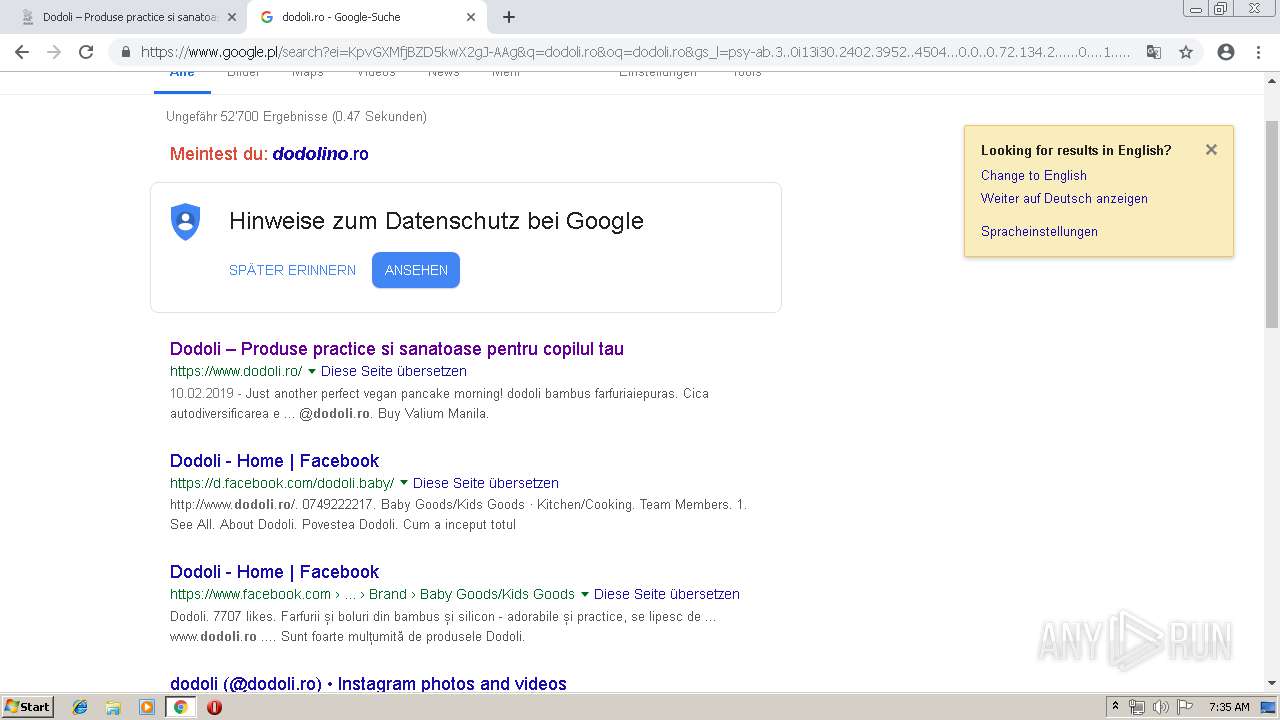Go back to previous page
The height and width of the screenshot is (720, 1280).
click(x=22, y=52)
